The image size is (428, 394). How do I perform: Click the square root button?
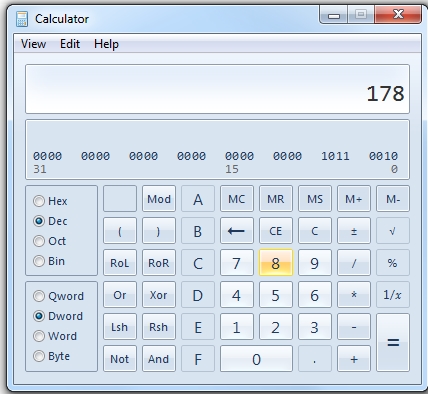click(393, 231)
